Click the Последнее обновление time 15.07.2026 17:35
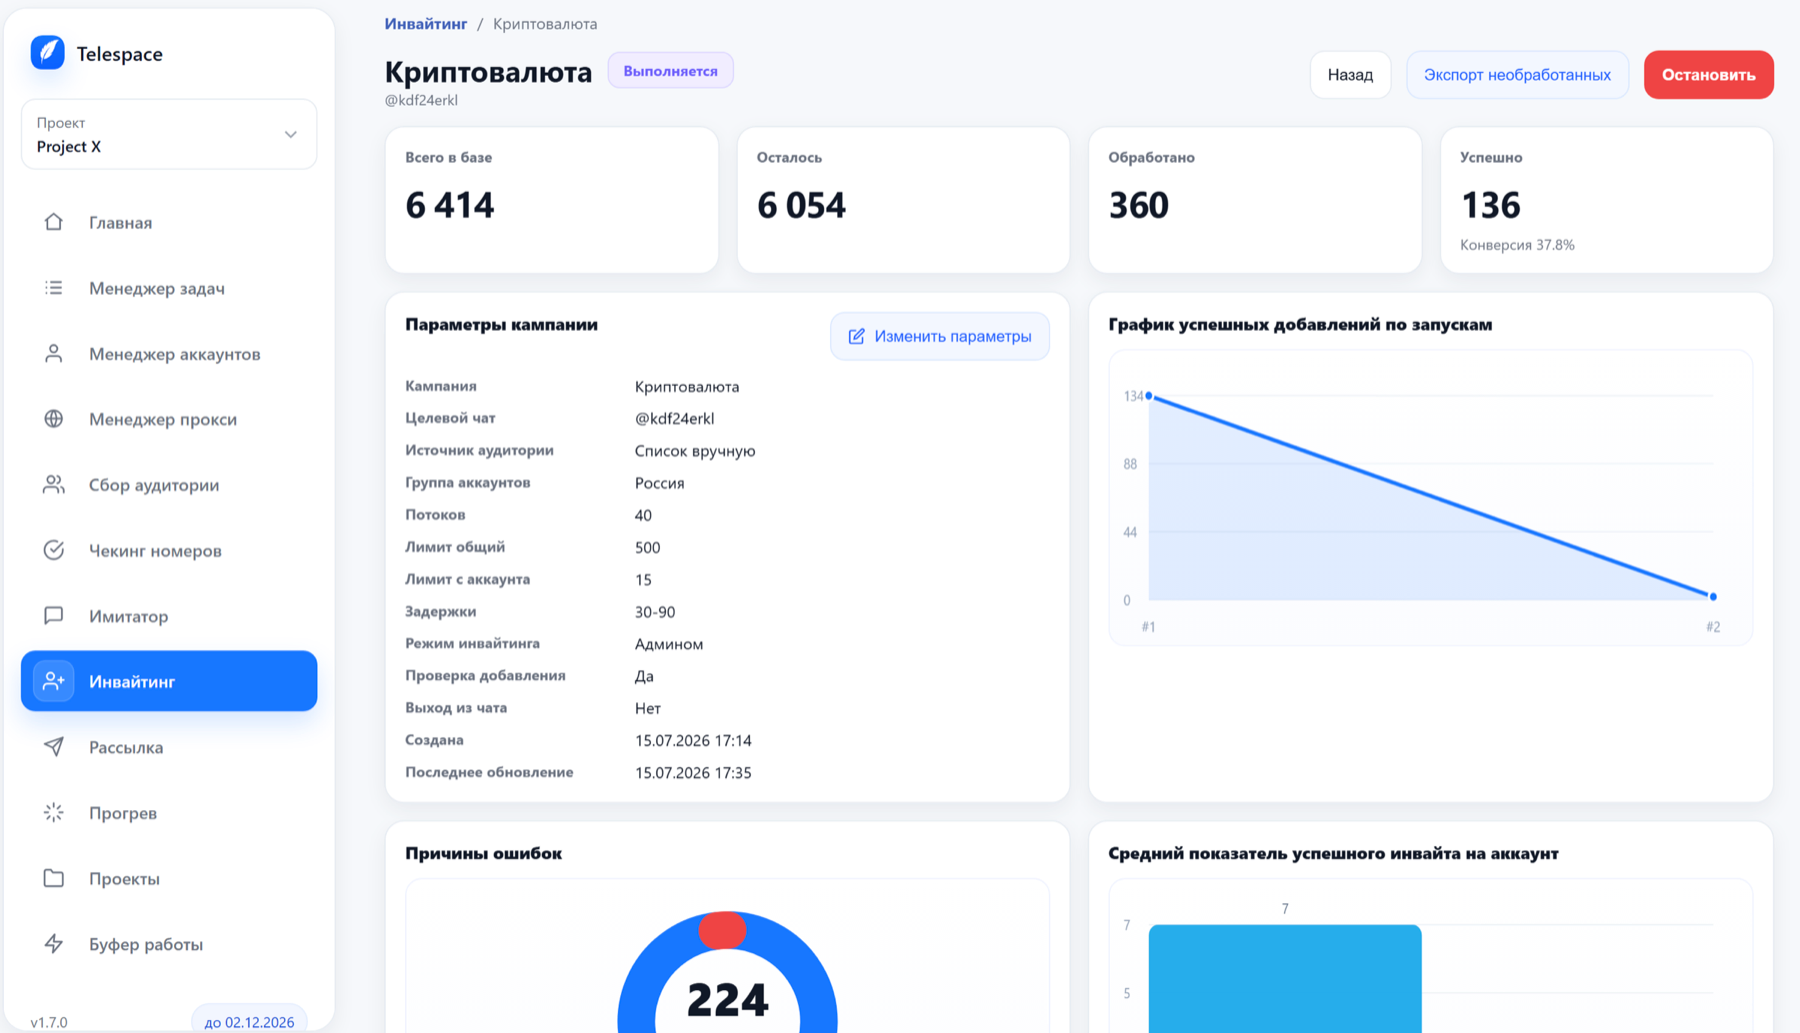 tap(693, 773)
